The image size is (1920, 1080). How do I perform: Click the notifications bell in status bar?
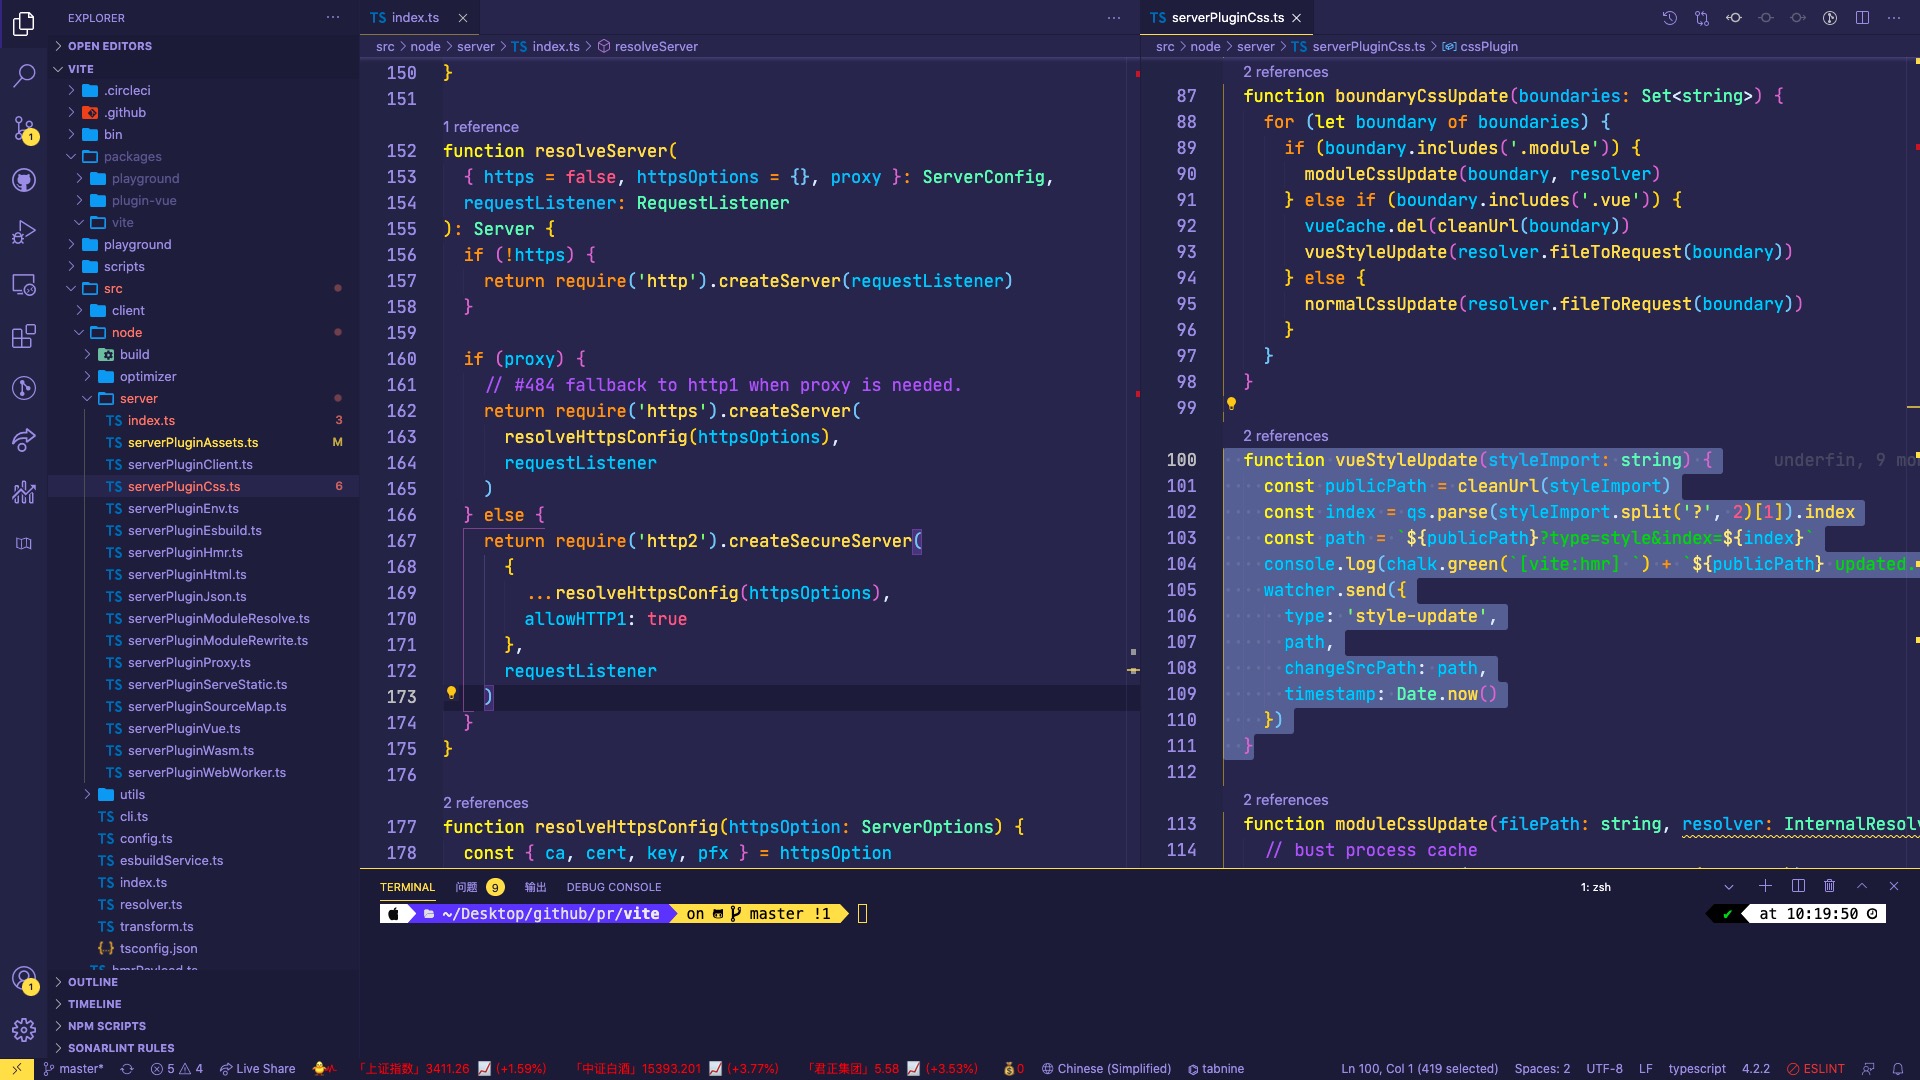1897,1068
